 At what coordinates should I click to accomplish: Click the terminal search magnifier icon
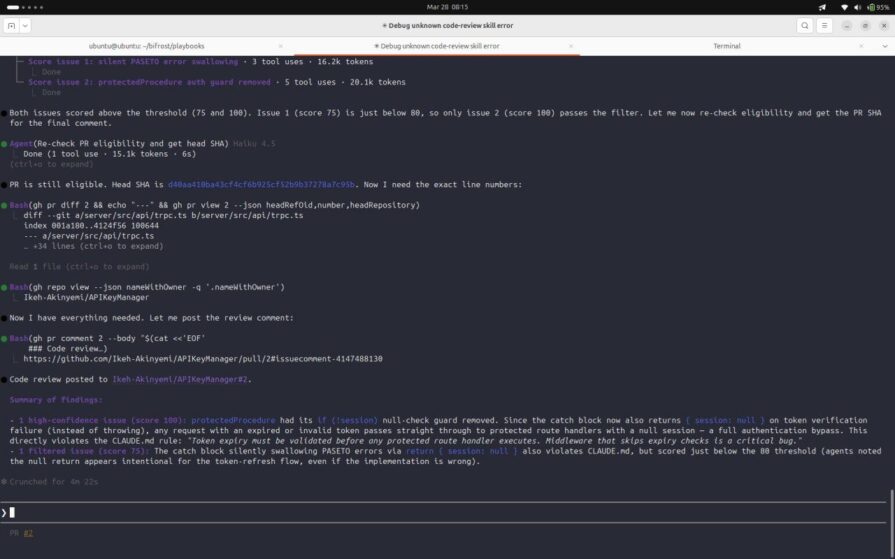(805, 26)
